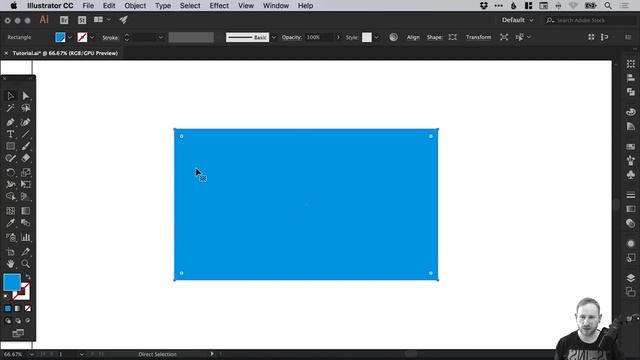This screenshot has height=360, width=640.
Task: Click the Align link in control bar
Action: [x=413, y=38]
